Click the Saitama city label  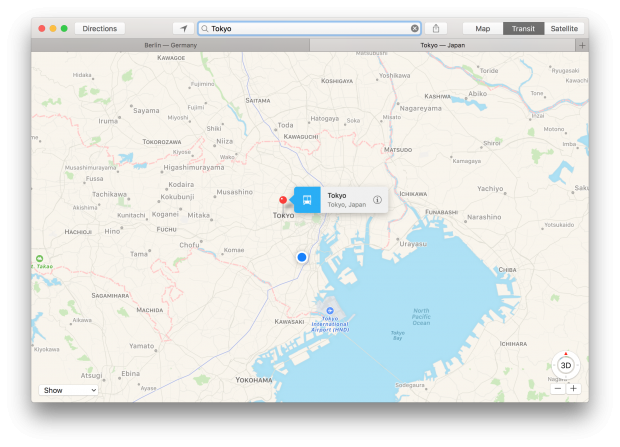258,100
